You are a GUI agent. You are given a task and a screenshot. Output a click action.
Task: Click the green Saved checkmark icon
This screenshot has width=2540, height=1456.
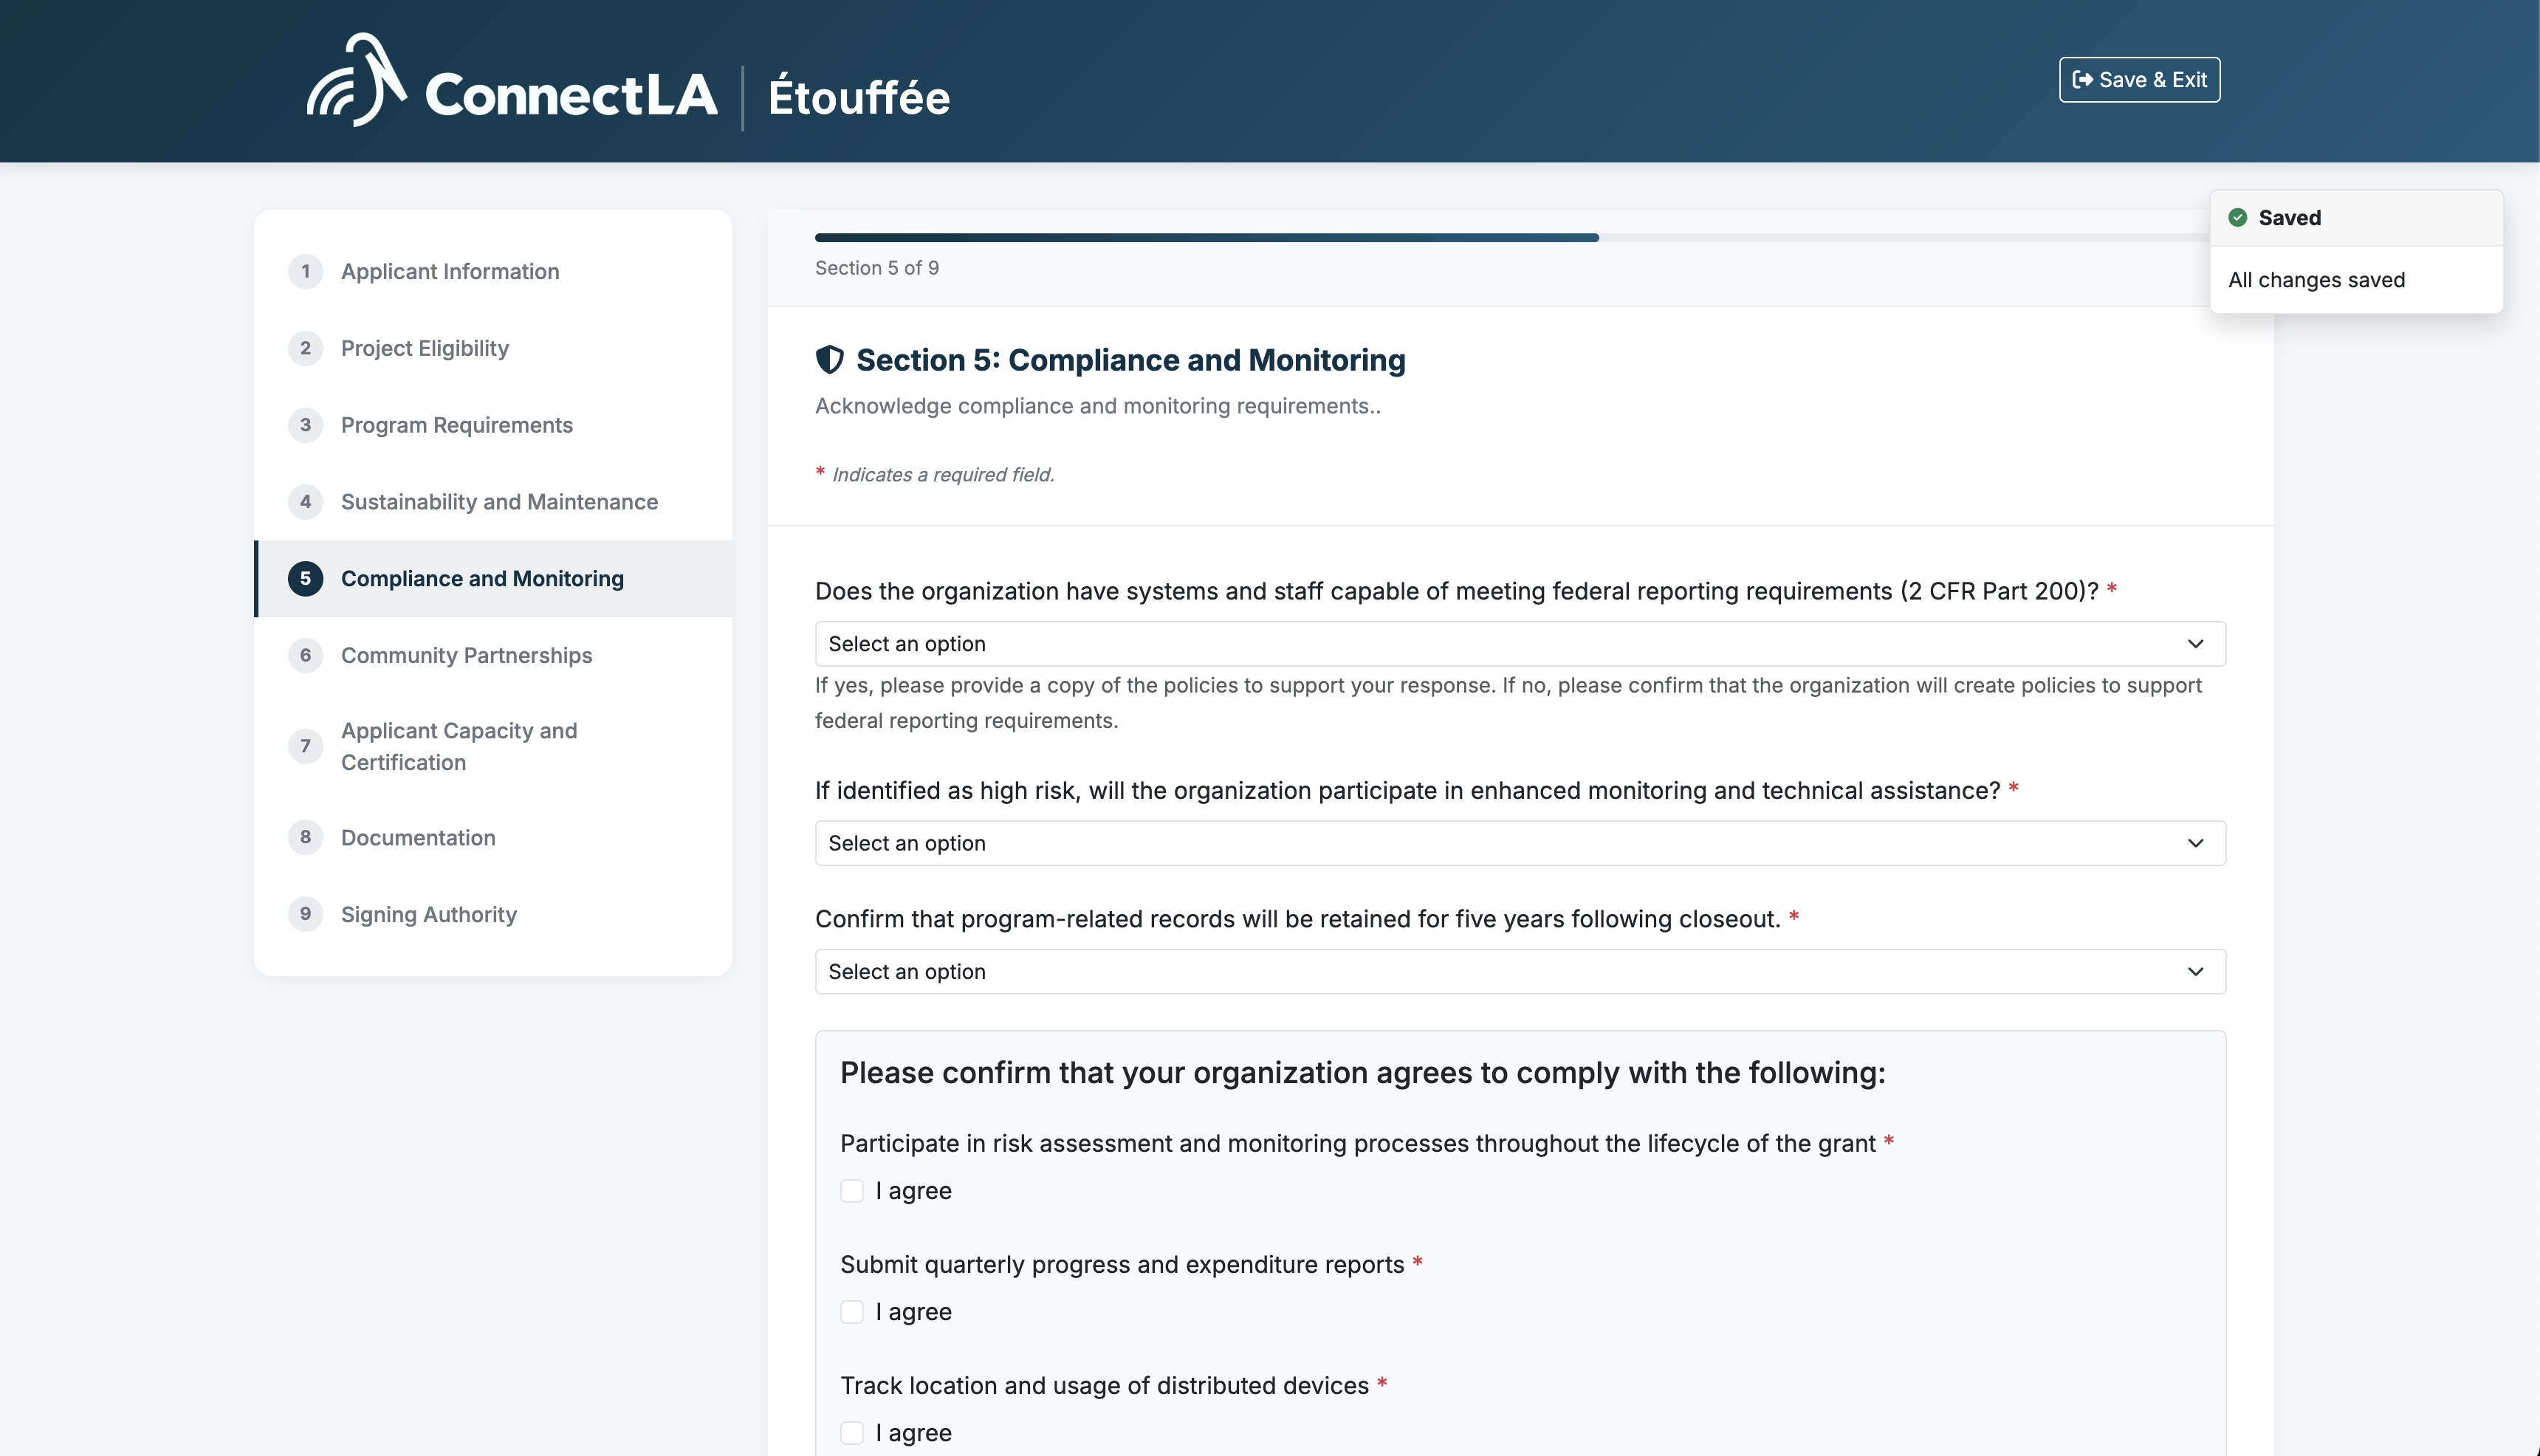[x=2237, y=218]
